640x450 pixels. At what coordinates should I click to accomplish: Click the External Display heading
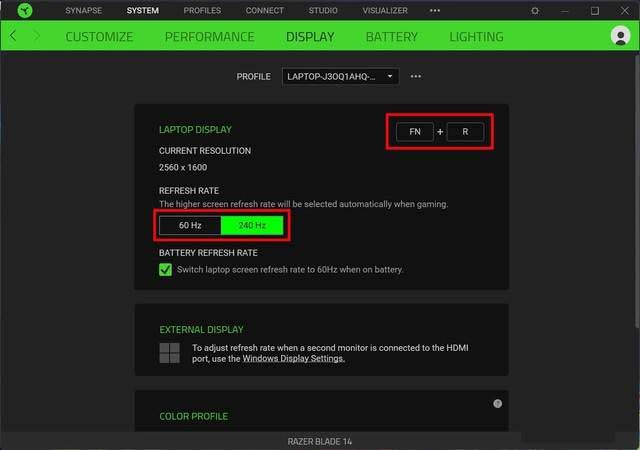coord(201,330)
